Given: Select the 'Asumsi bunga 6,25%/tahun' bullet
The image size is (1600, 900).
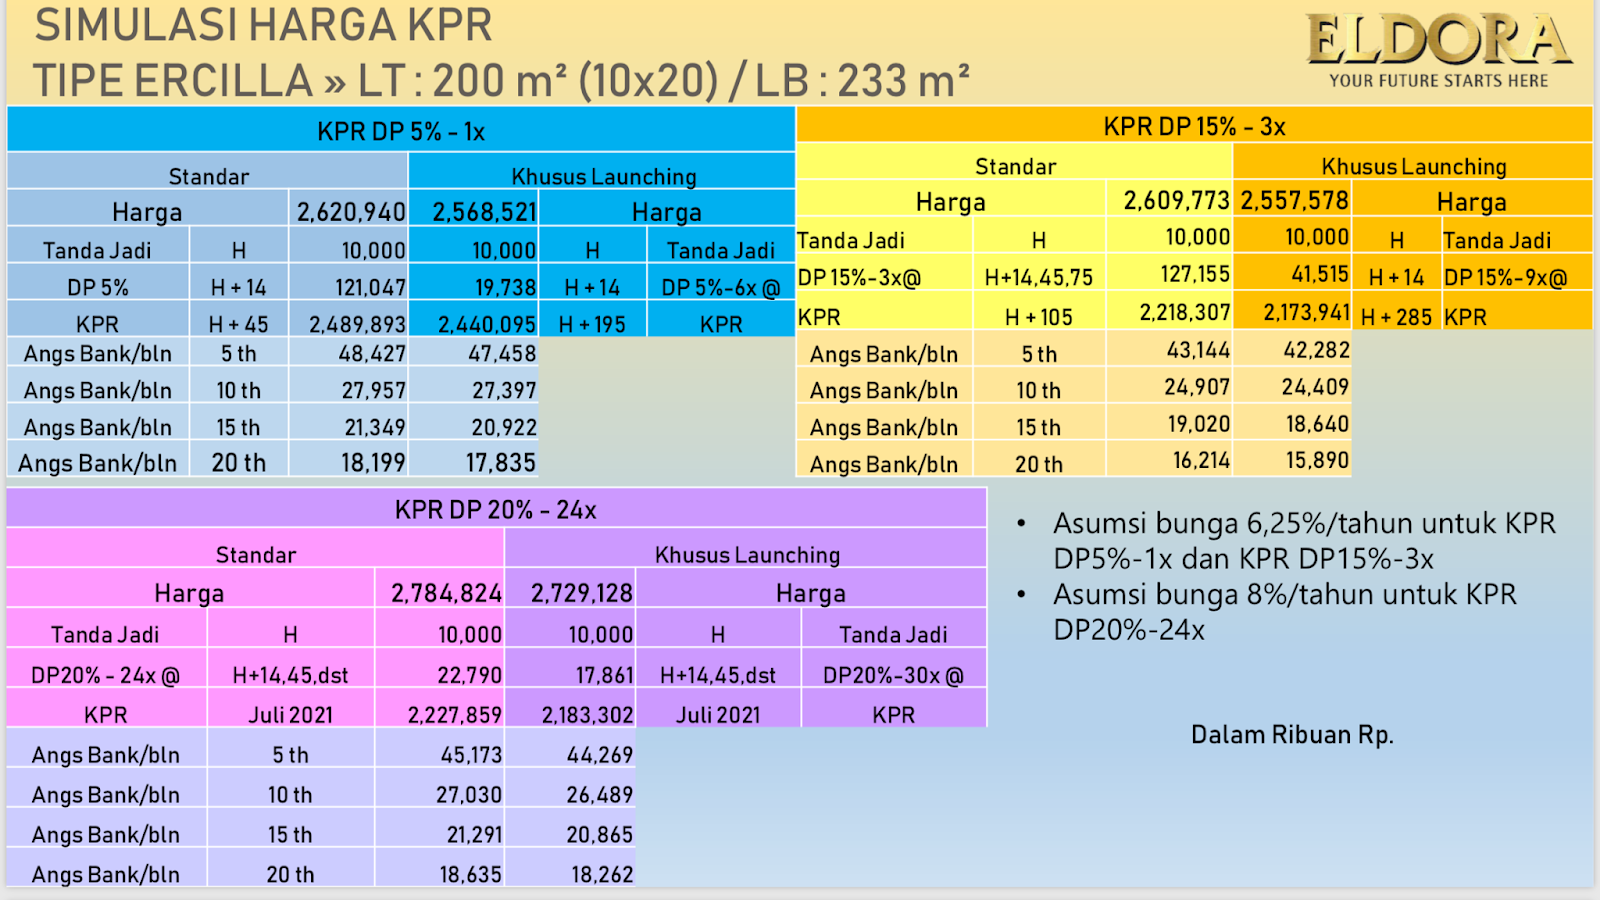Looking at the screenshot, I should (x=1303, y=541).
